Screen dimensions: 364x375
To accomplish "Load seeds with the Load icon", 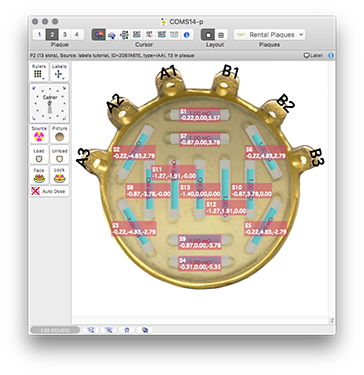I will click(39, 156).
